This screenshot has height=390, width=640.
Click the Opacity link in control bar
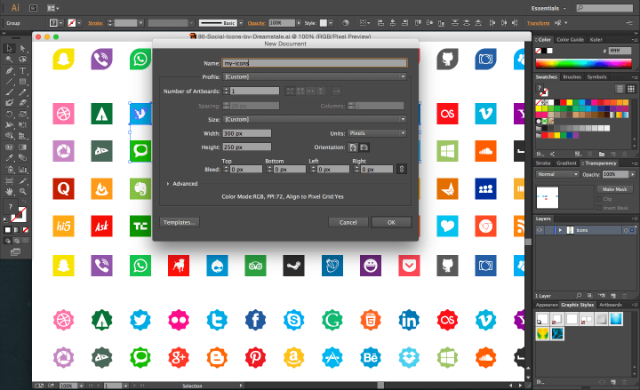[x=256, y=23]
